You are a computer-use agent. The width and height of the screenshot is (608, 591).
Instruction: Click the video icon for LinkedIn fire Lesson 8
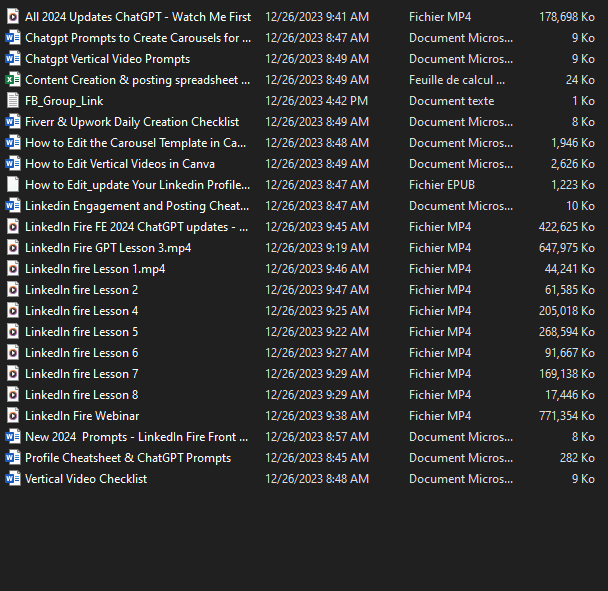13,395
